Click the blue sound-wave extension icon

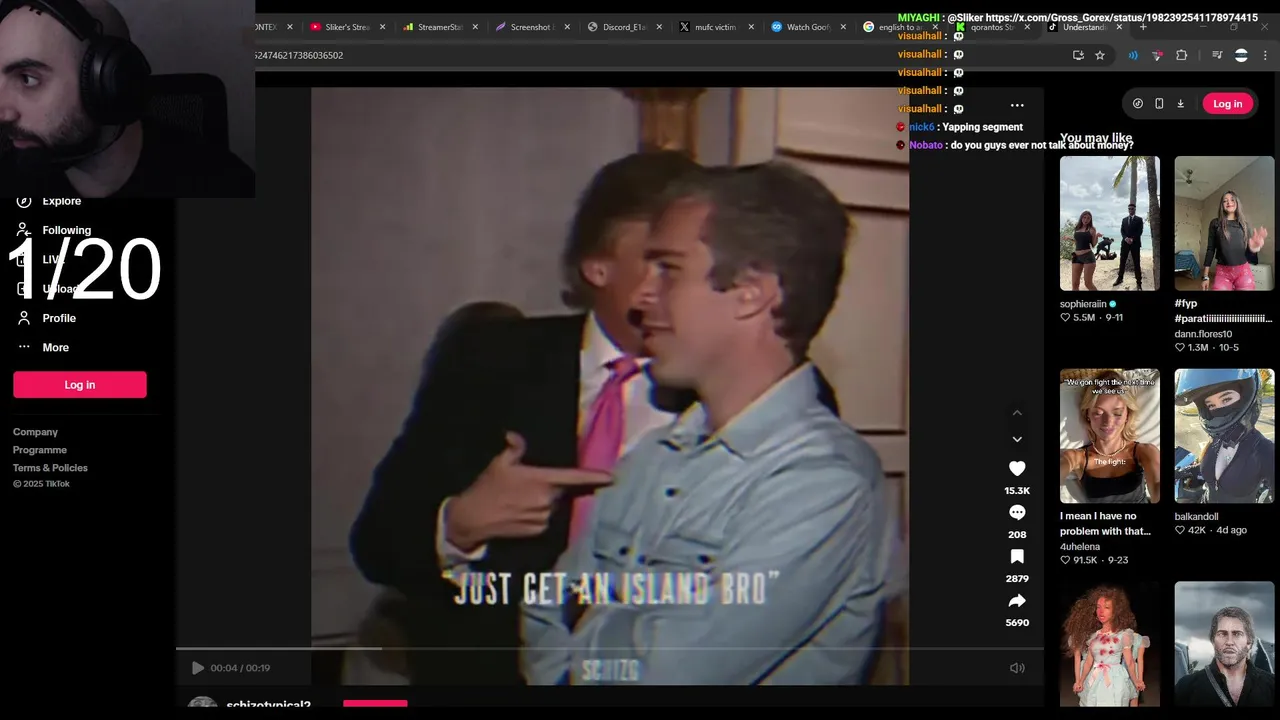[1133, 55]
